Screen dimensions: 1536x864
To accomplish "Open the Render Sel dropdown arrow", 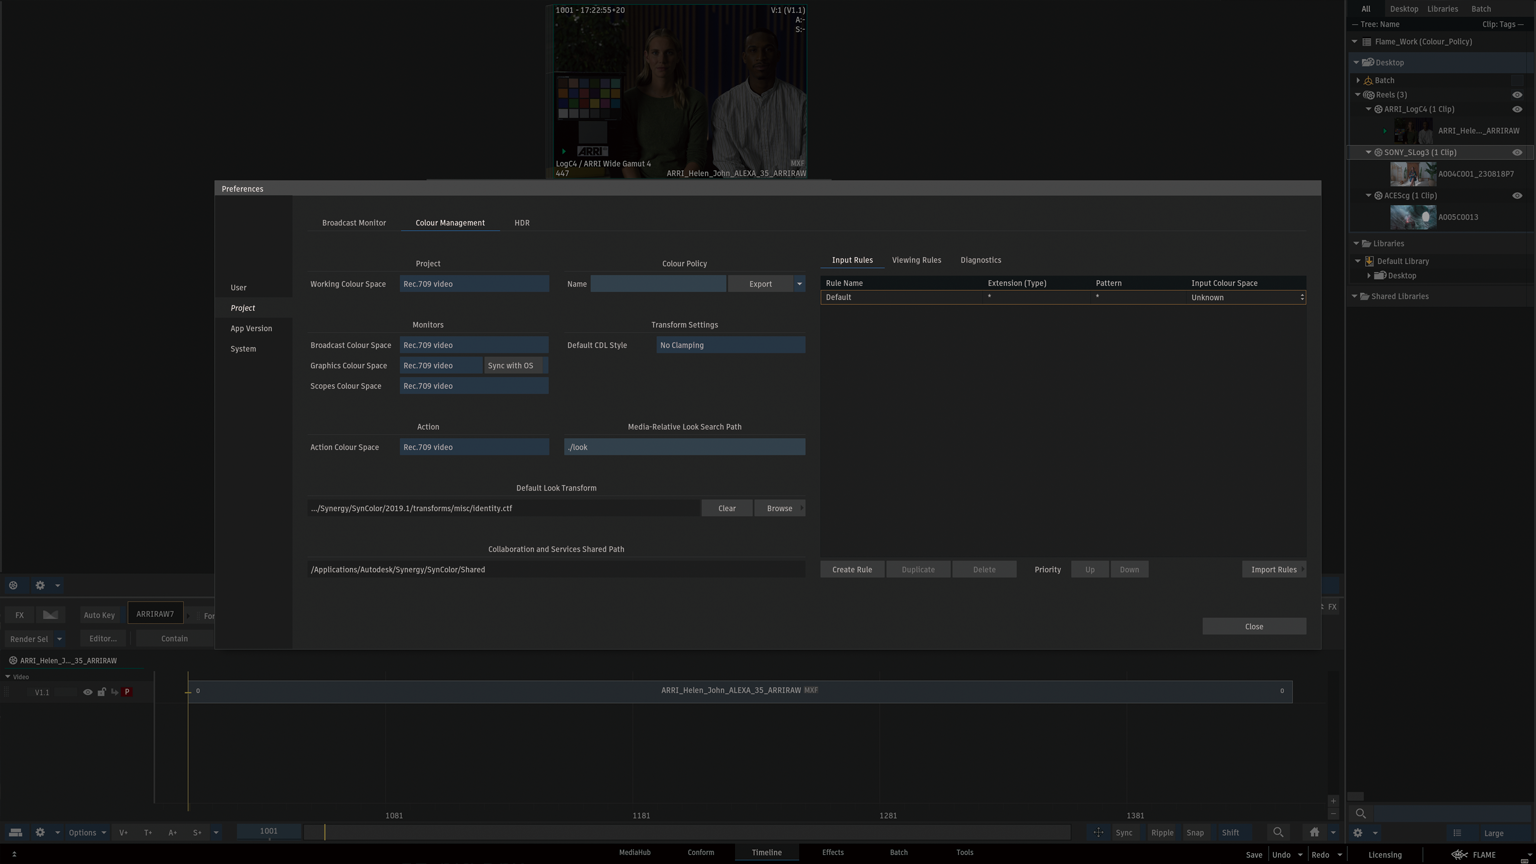I will click(59, 639).
